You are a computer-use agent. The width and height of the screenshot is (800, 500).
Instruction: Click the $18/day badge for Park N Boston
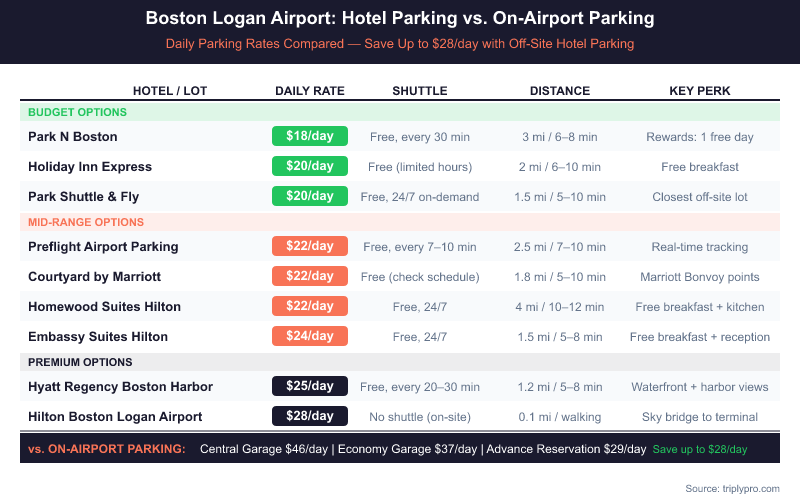(x=310, y=136)
